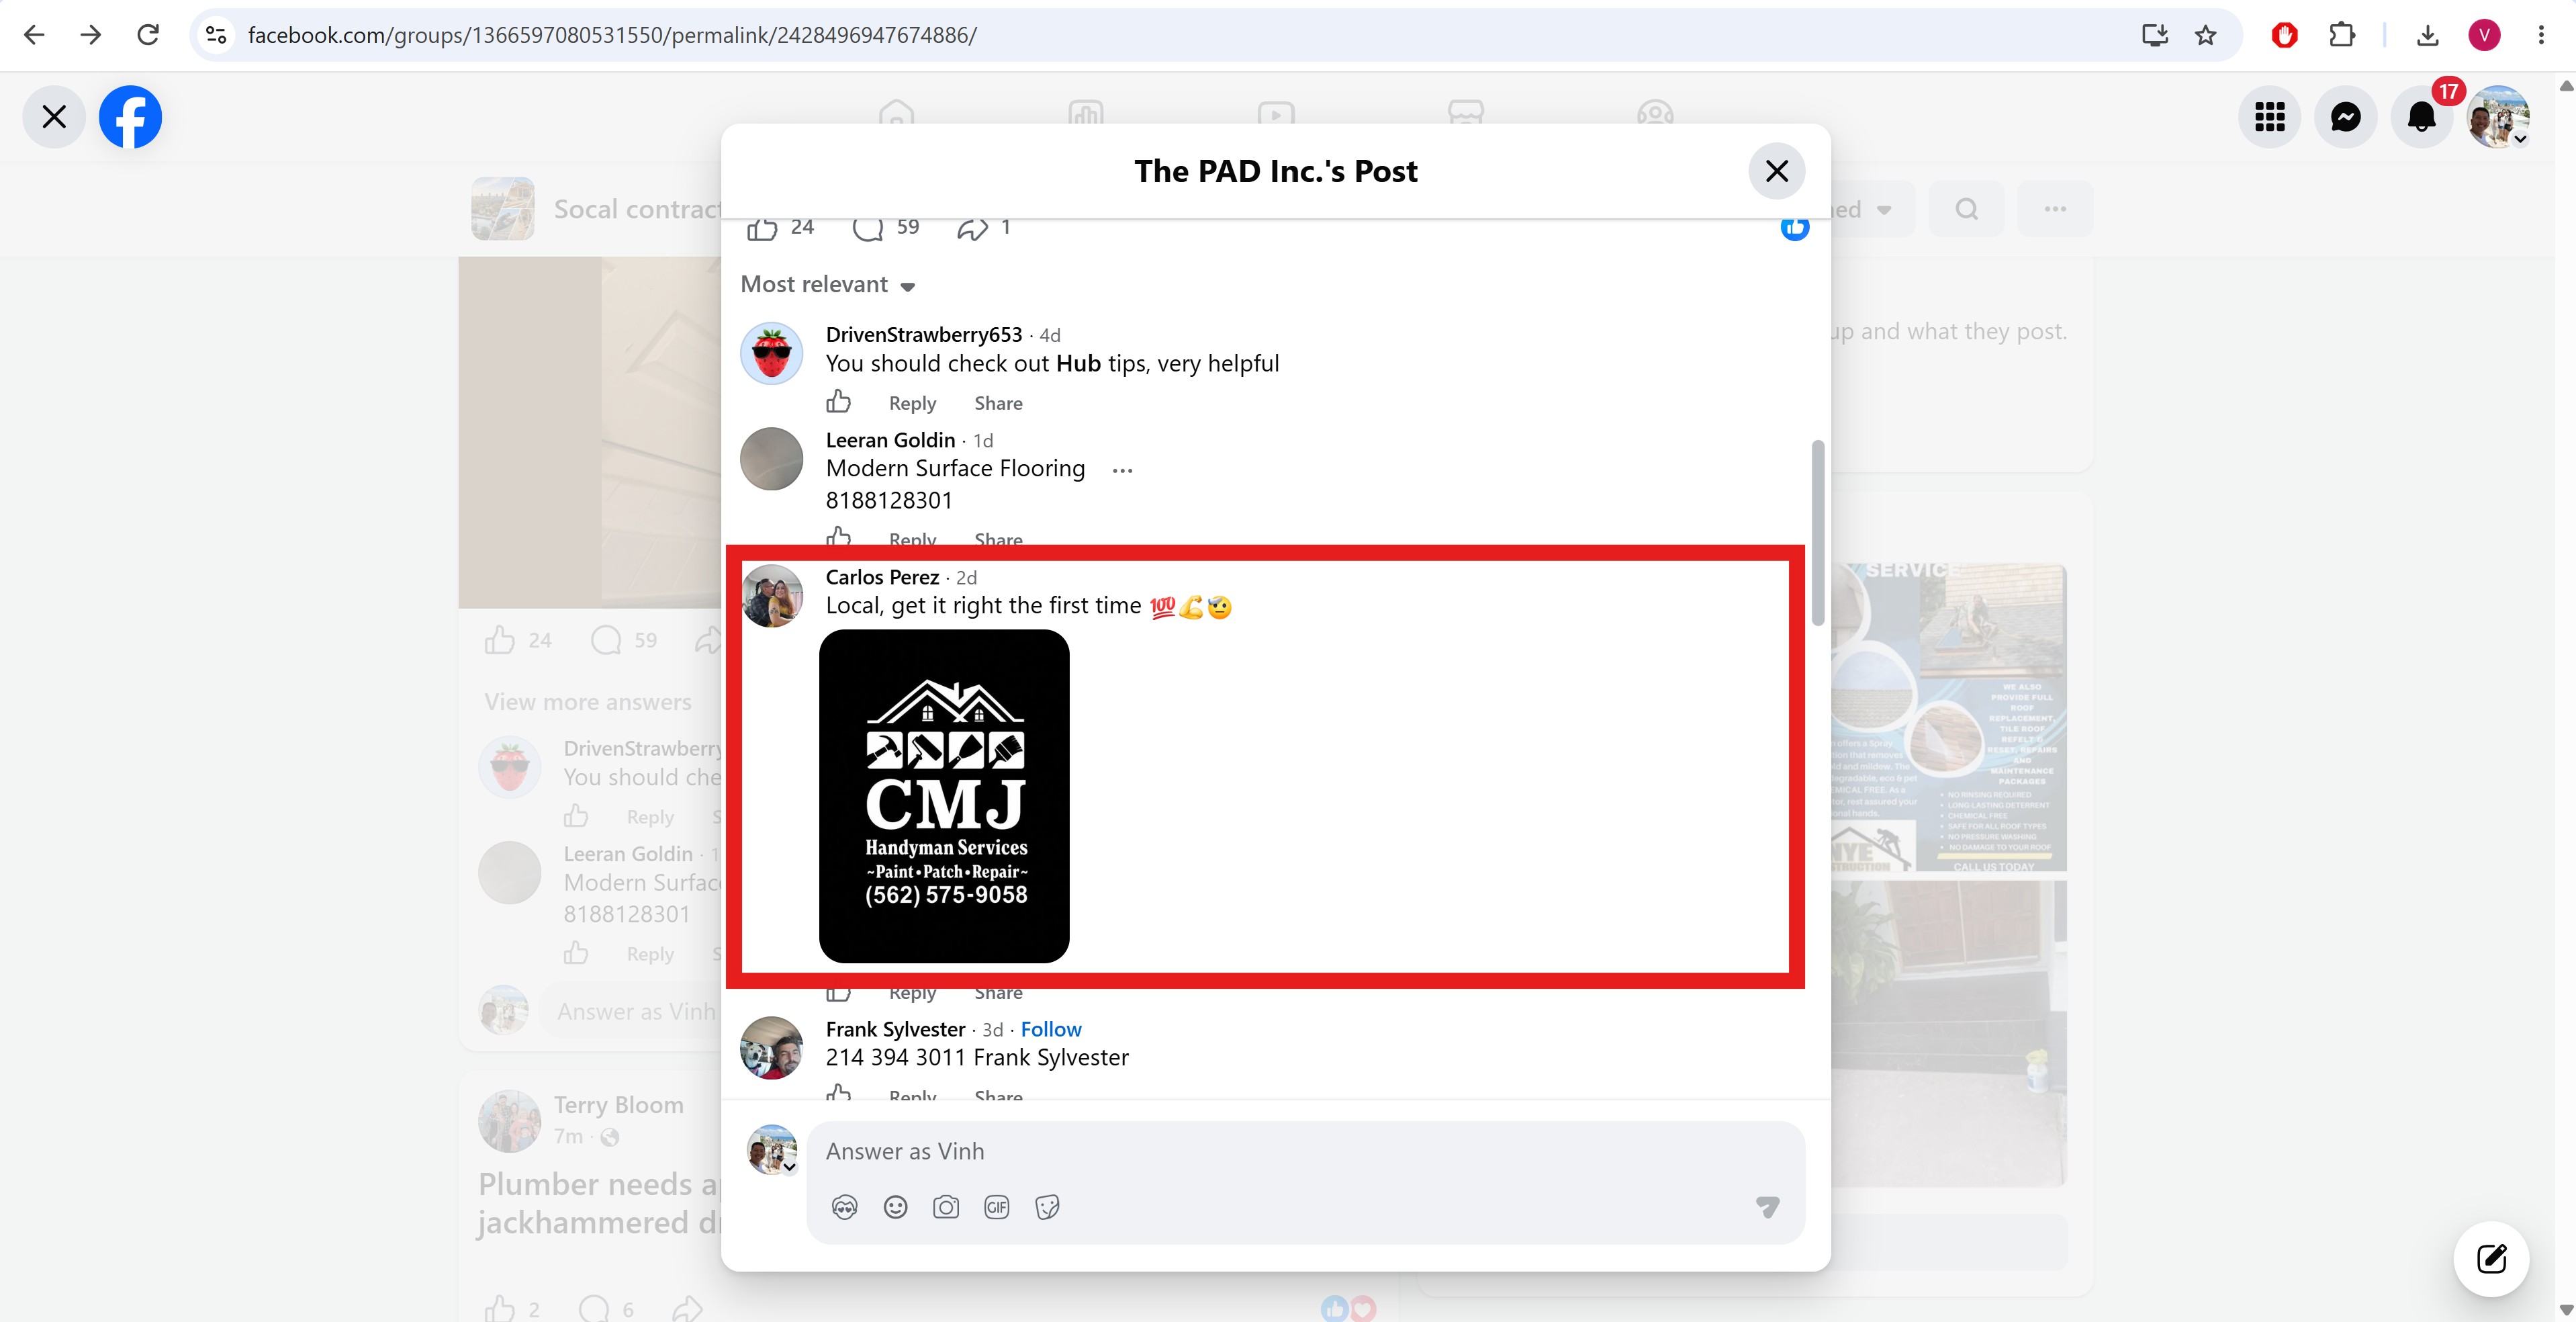
Task: Click the dialog's comment list scrollbar
Action: click(x=1818, y=533)
